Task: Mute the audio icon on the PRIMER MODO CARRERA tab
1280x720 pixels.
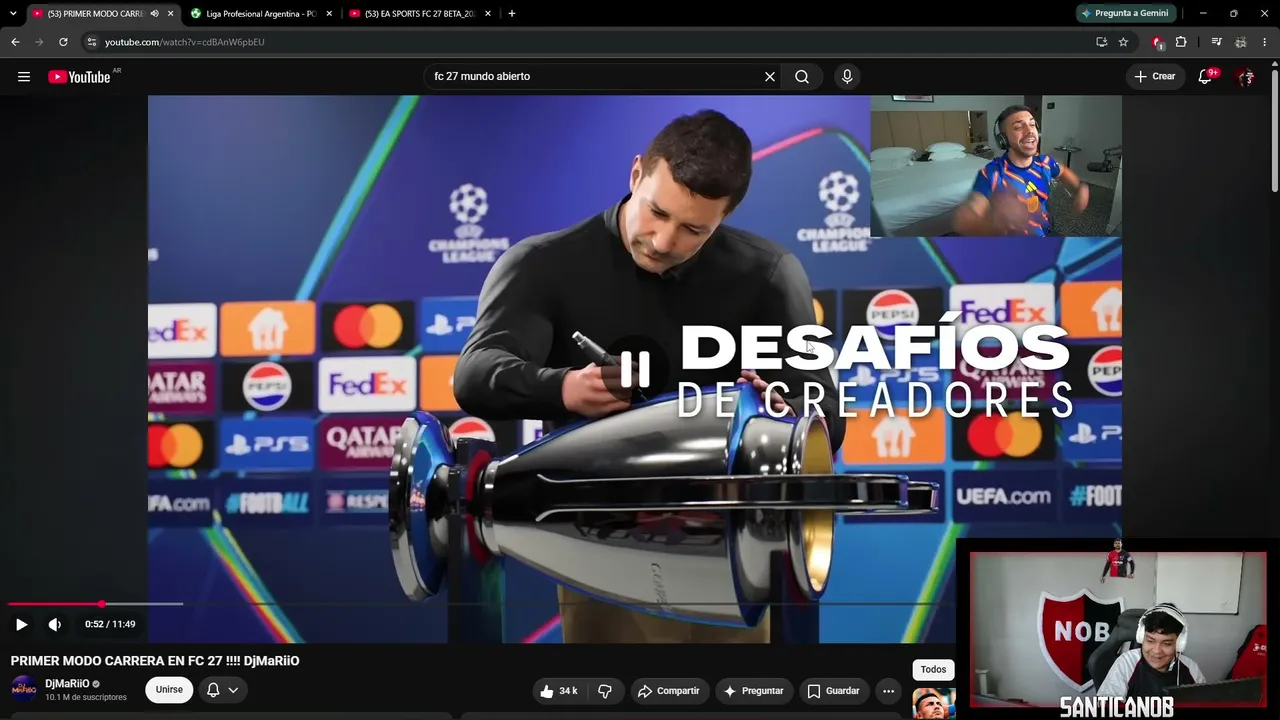Action: point(154,14)
